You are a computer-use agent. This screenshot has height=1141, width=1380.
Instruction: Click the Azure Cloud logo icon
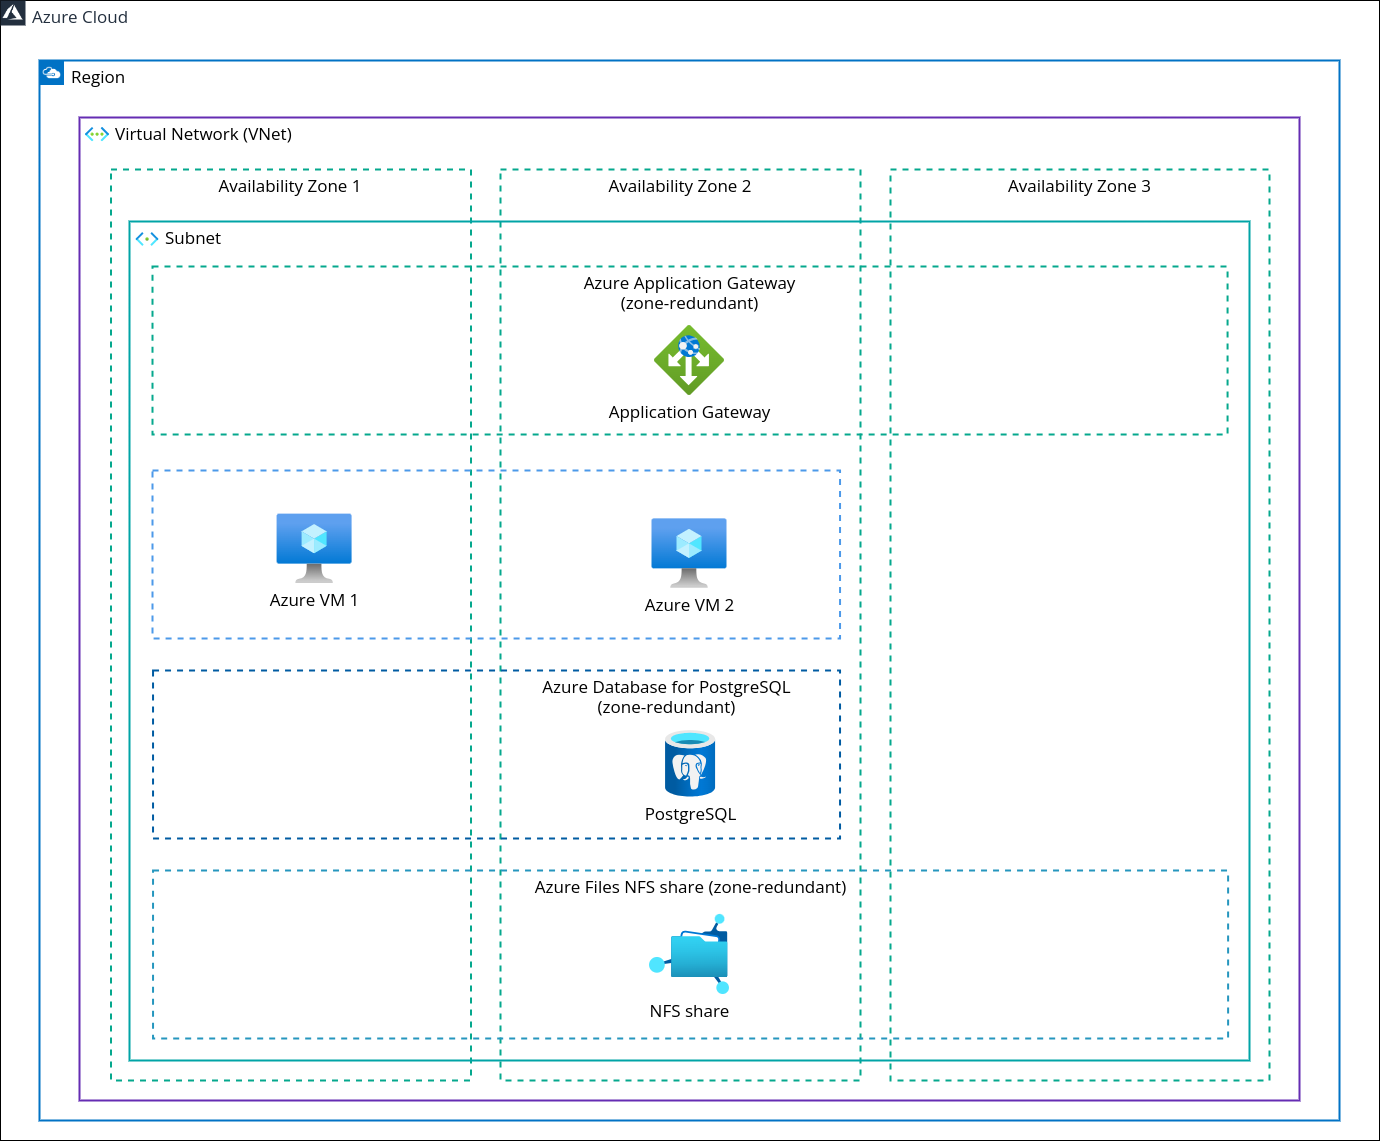[x=13, y=13]
